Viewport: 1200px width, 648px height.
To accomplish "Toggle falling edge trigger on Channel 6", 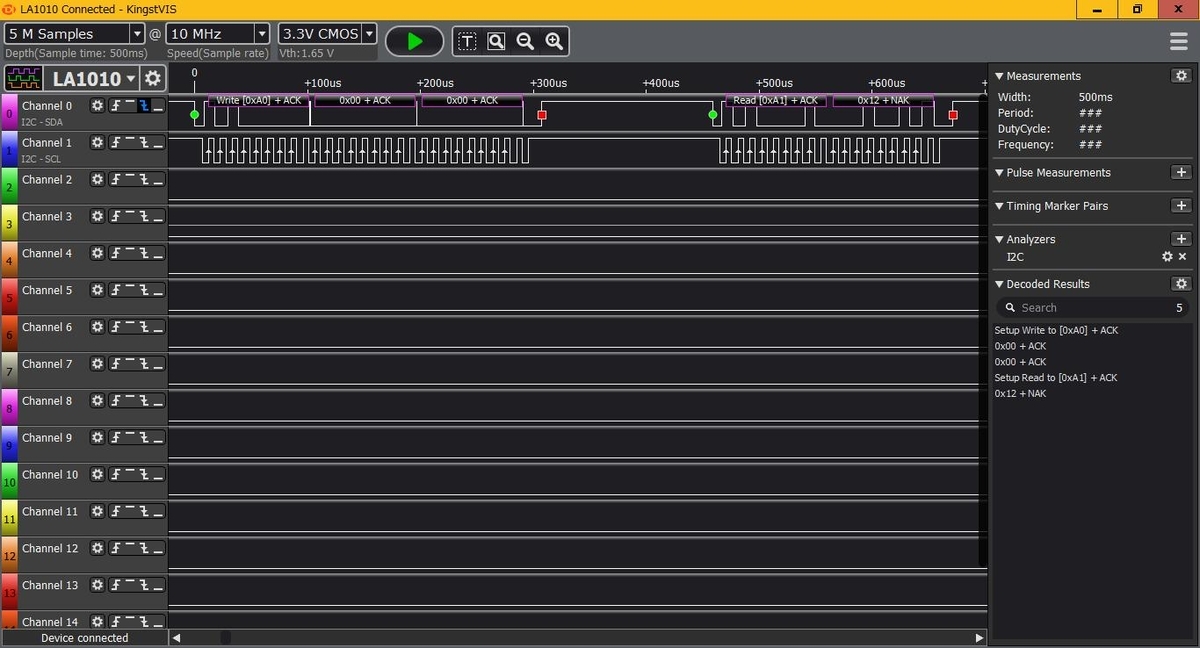I will (x=144, y=327).
